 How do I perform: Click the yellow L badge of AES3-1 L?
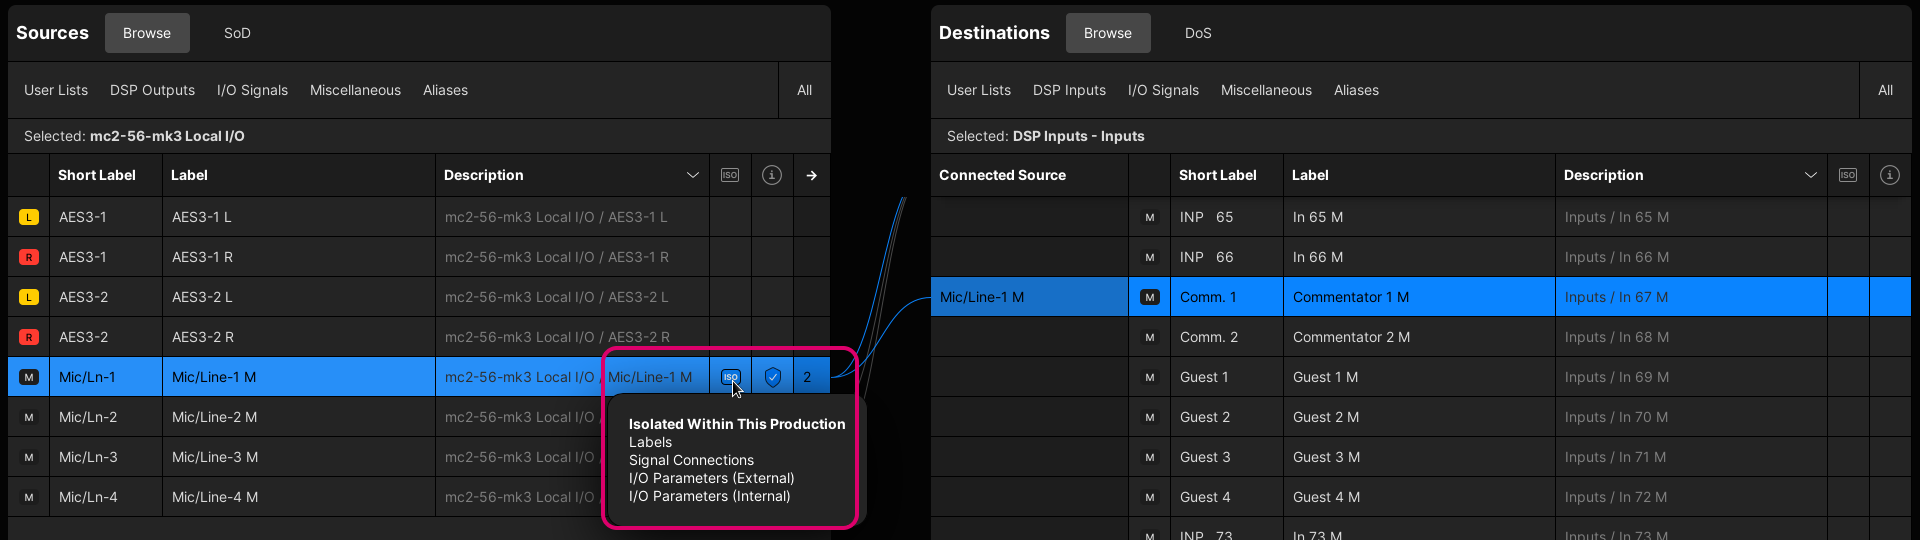coord(29,217)
